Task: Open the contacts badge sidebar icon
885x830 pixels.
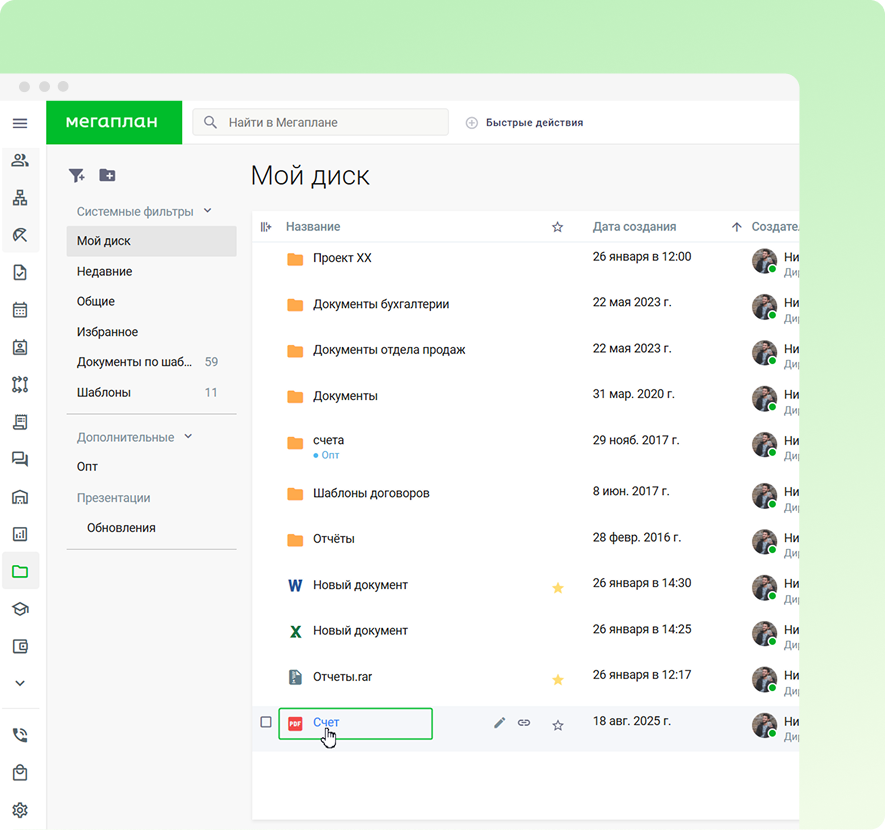Action: pos(20,347)
